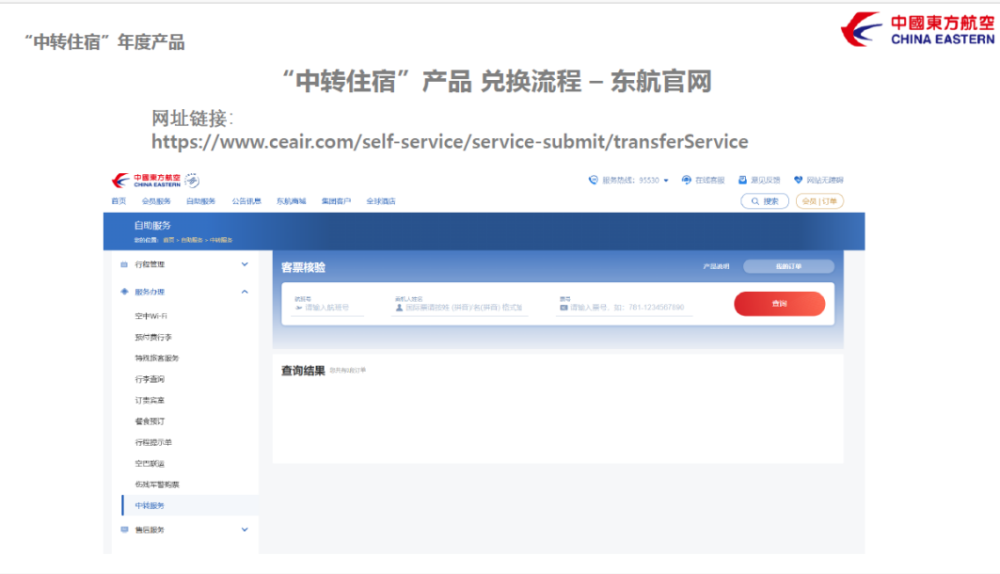The image size is (1000, 574).
Task: Click the China Eastern logo on the website header
Action: (147, 180)
